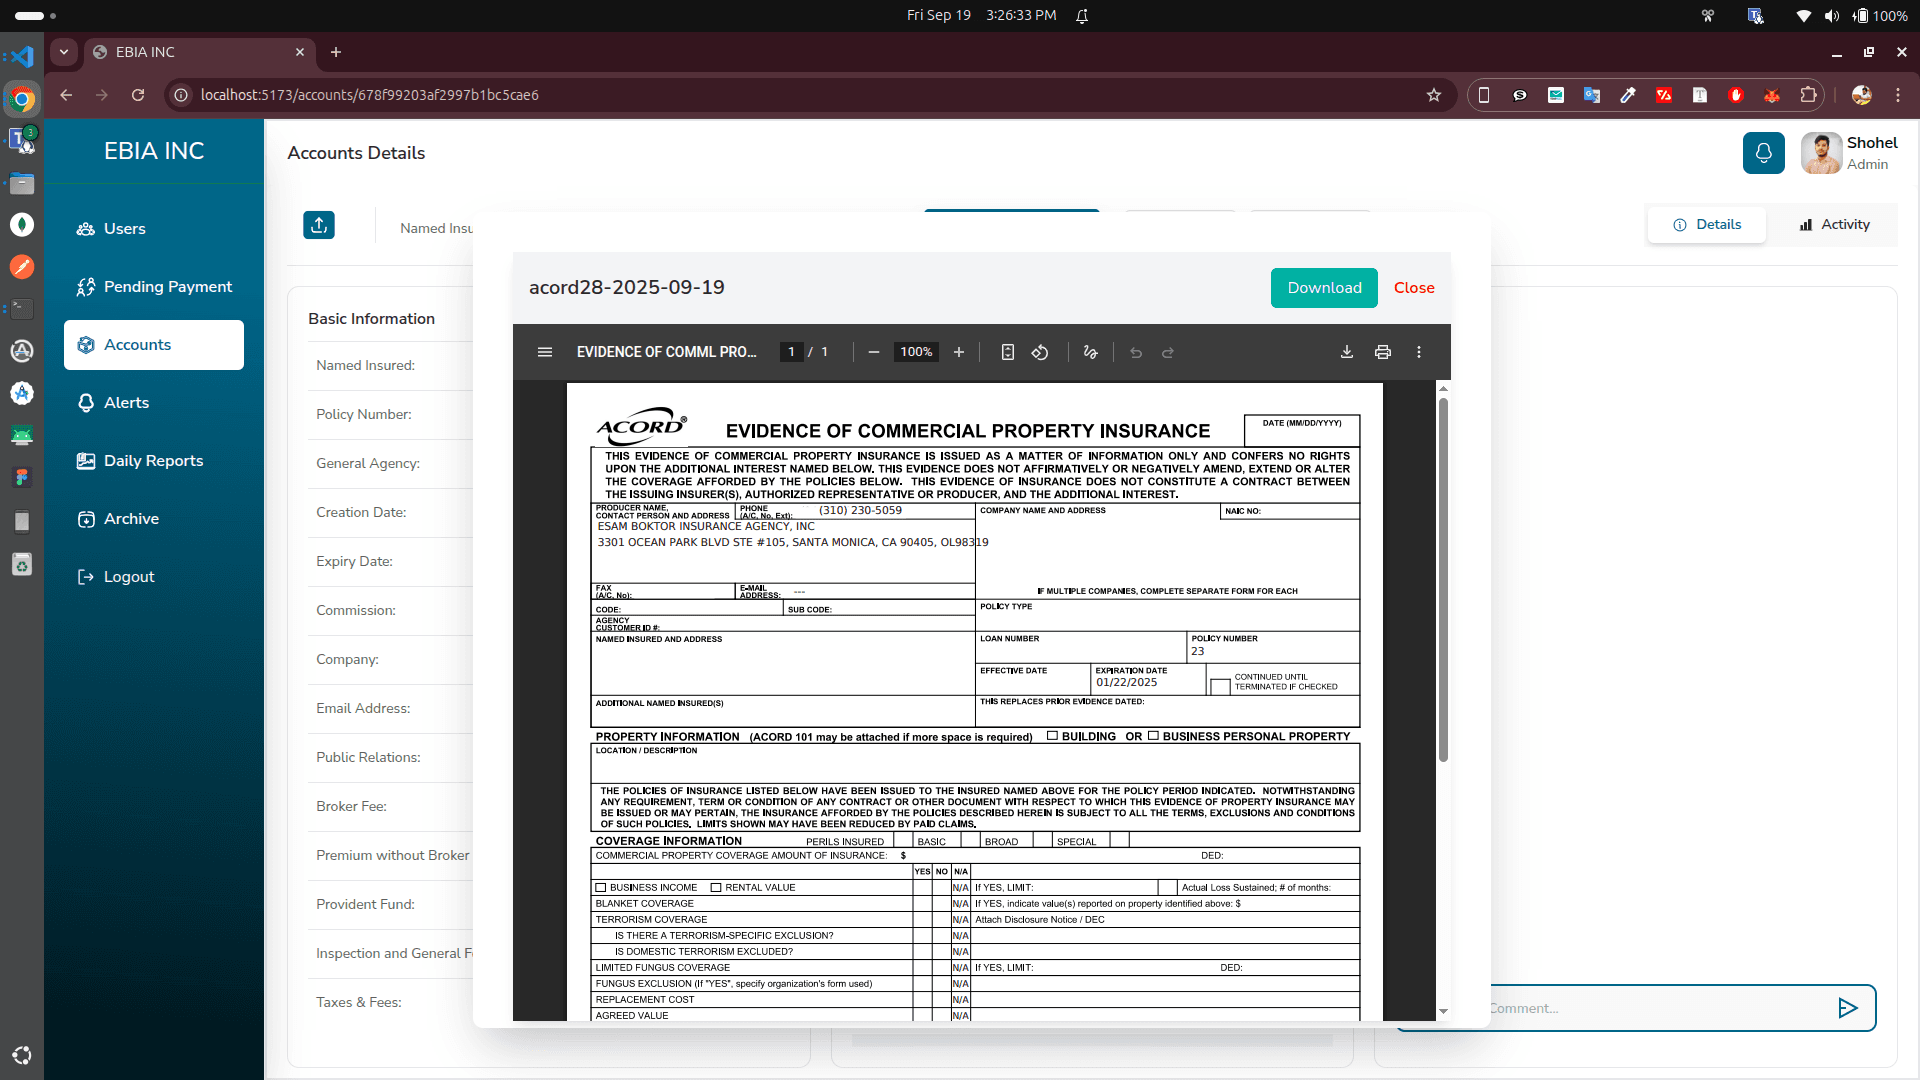1920x1080 pixels.
Task: Open the notification bell
Action: point(1763,153)
